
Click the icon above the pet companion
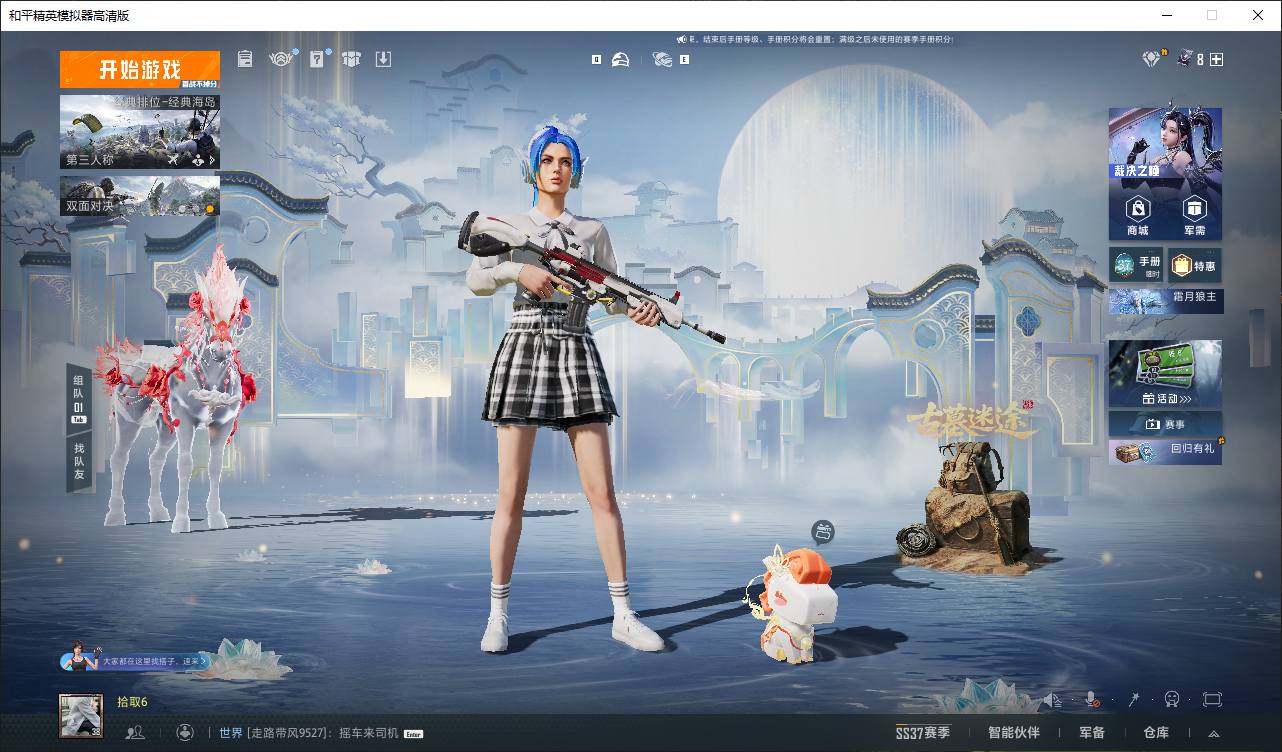point(822,531)
